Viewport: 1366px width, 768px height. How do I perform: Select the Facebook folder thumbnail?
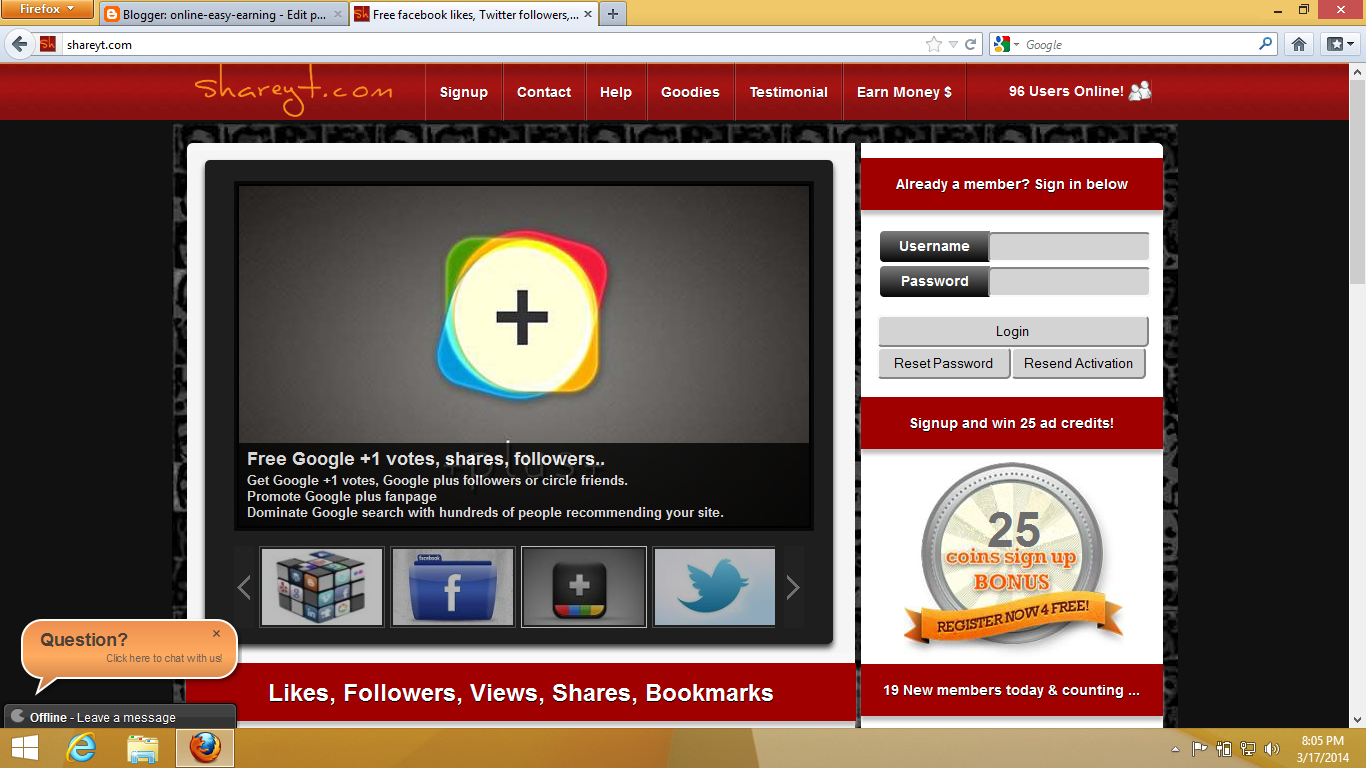453,587
